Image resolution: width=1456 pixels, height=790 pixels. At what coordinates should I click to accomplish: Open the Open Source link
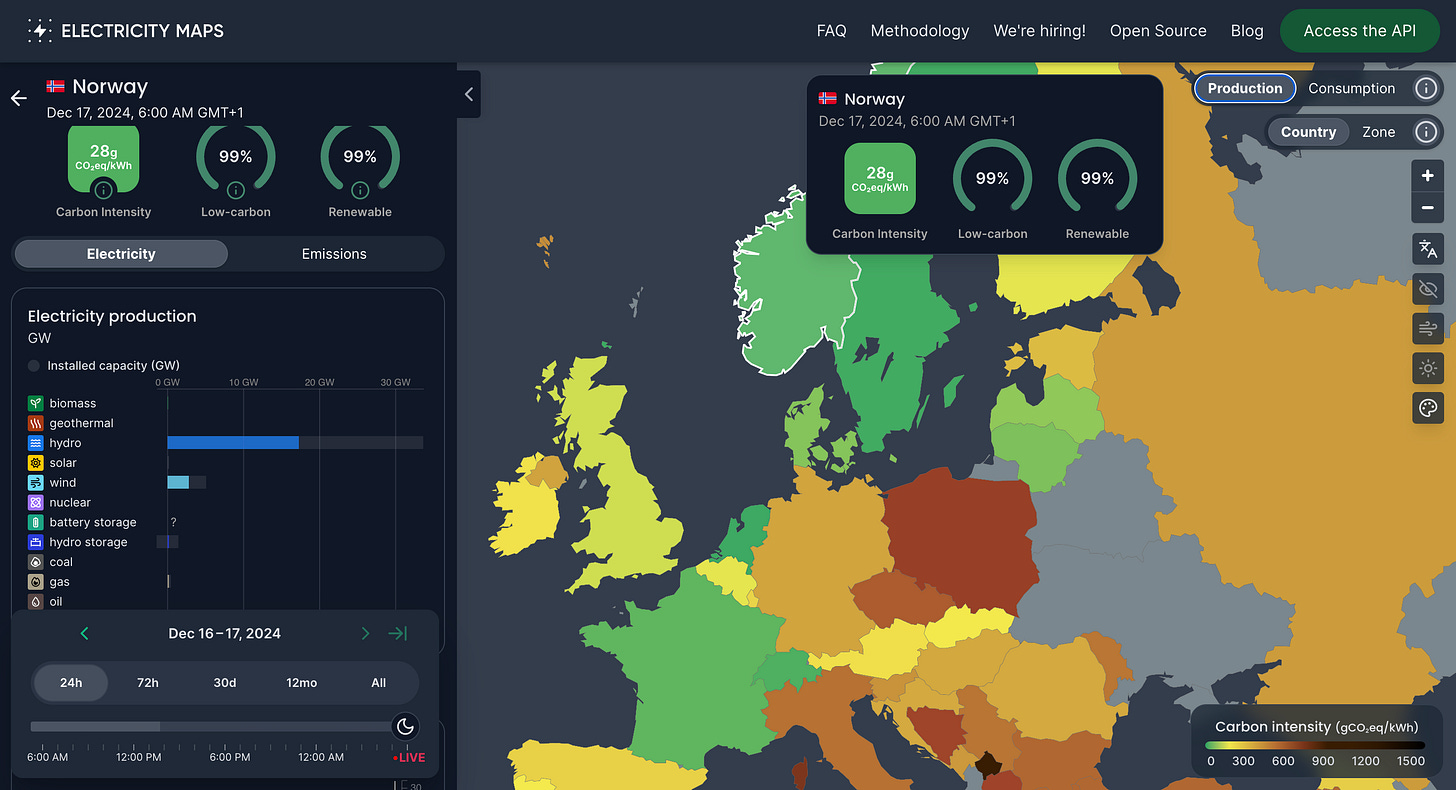[x=1158, y=31]
